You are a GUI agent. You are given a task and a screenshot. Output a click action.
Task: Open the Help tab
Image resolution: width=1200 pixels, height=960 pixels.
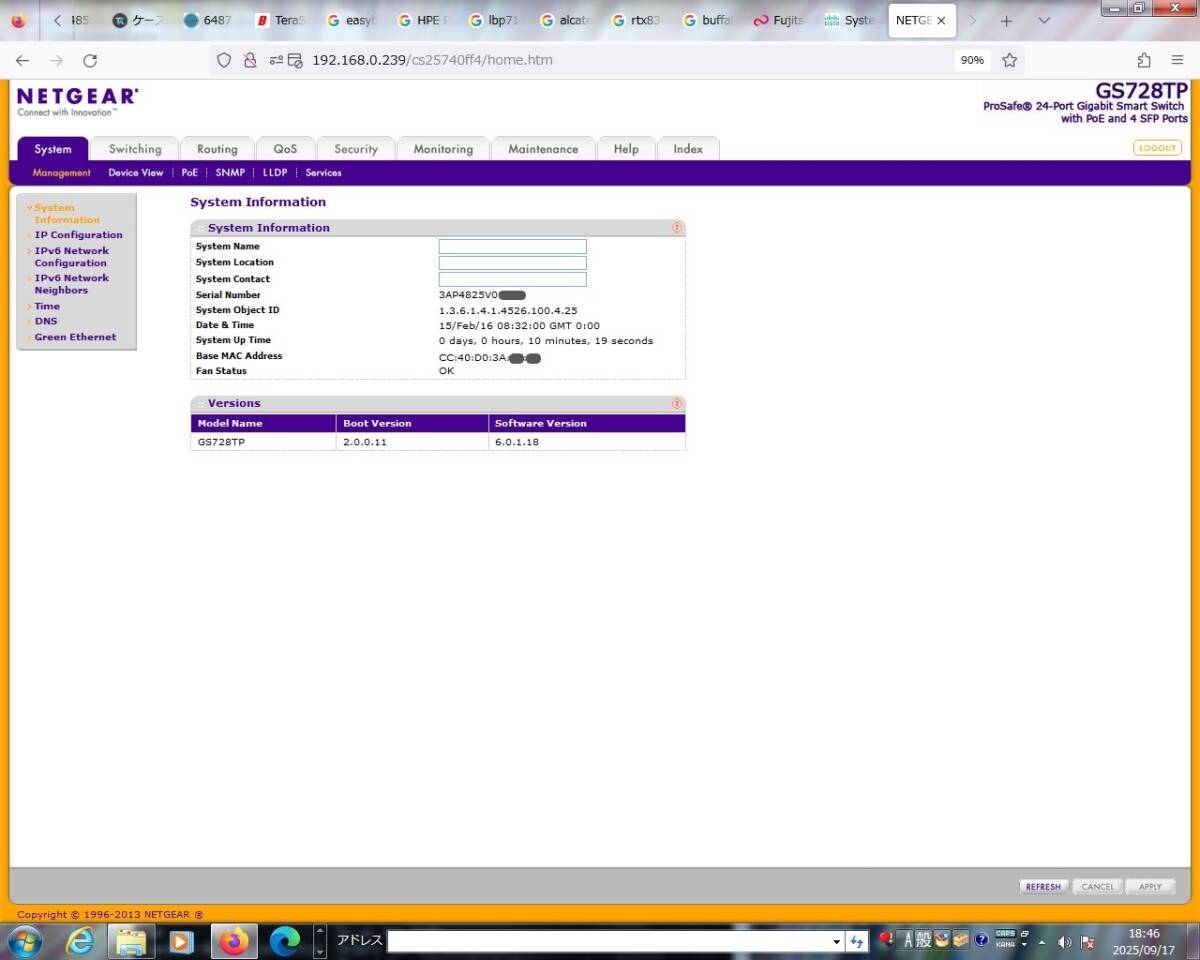(x=626, y=149)
